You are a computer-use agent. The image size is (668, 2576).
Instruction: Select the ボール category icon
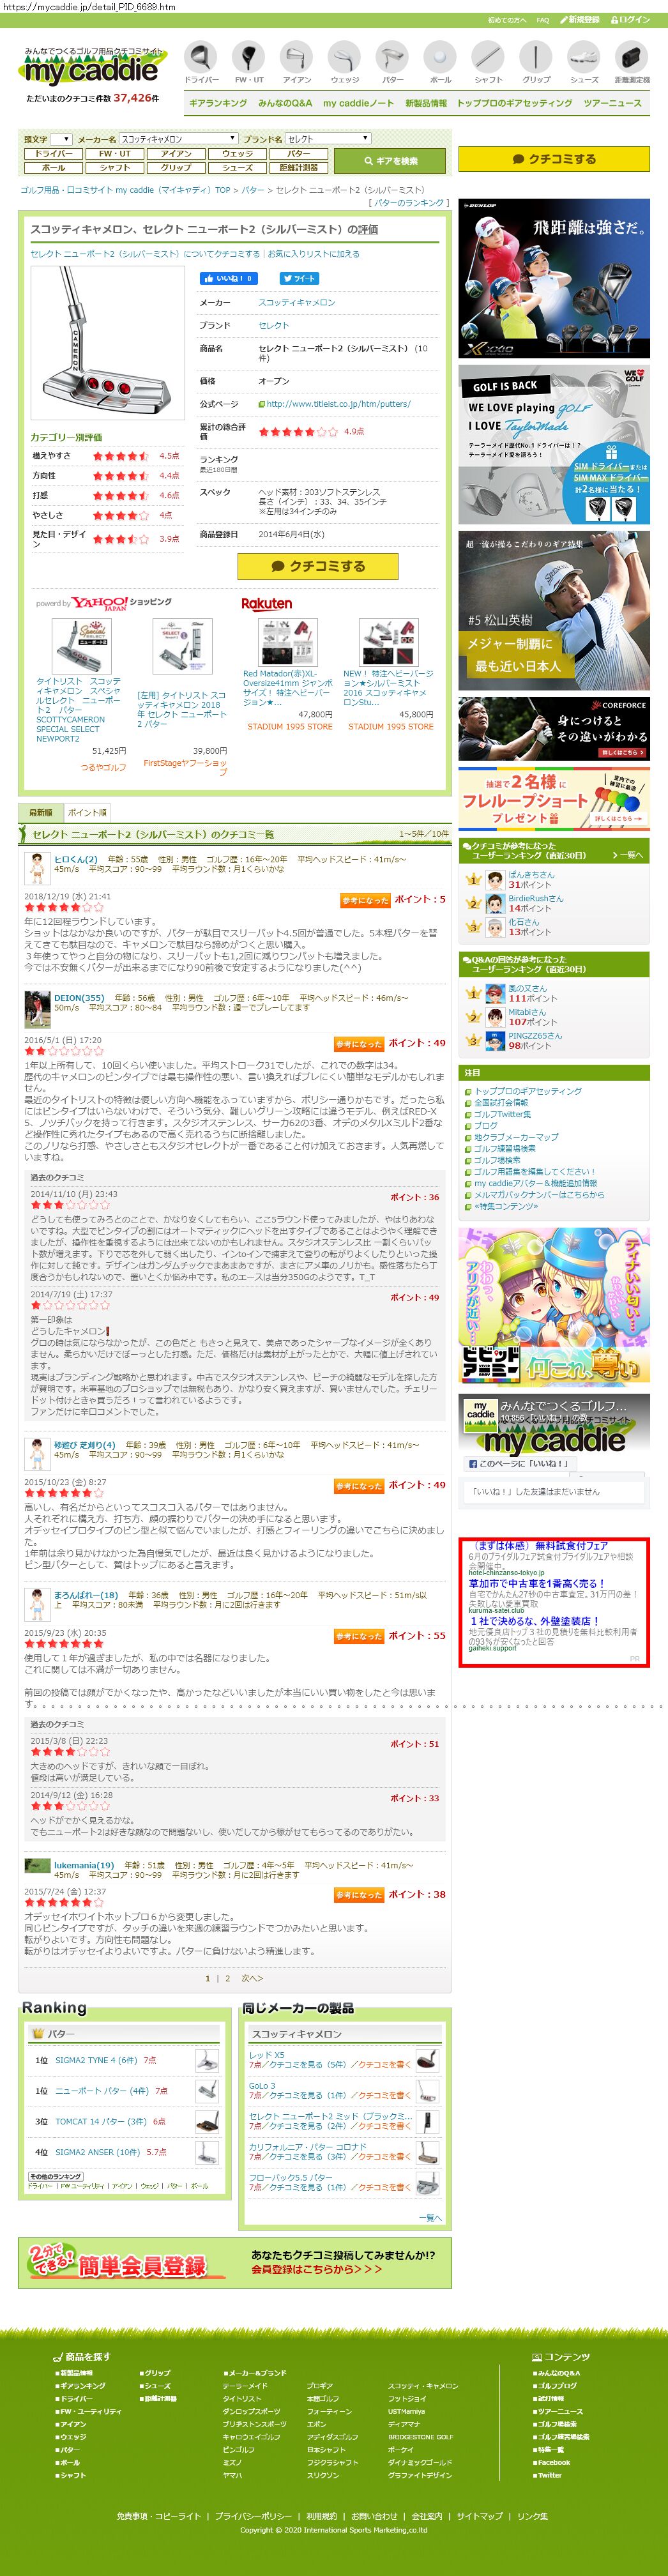(440, 62)
